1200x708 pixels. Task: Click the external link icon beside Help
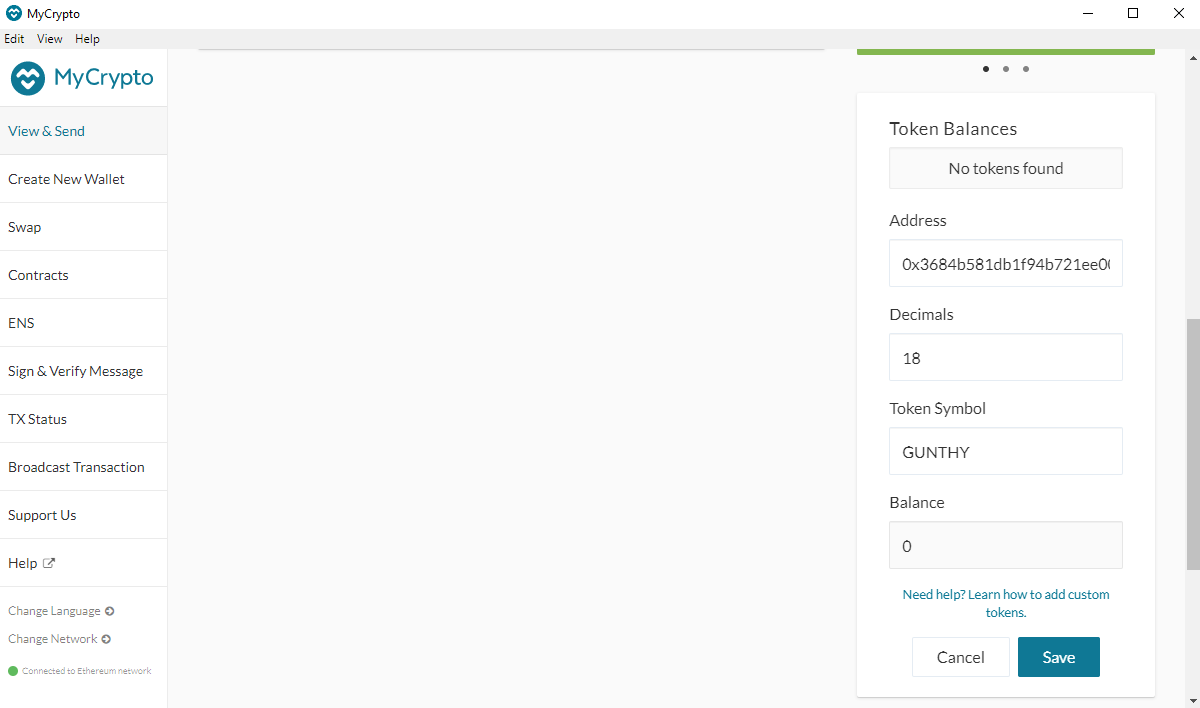49,563
